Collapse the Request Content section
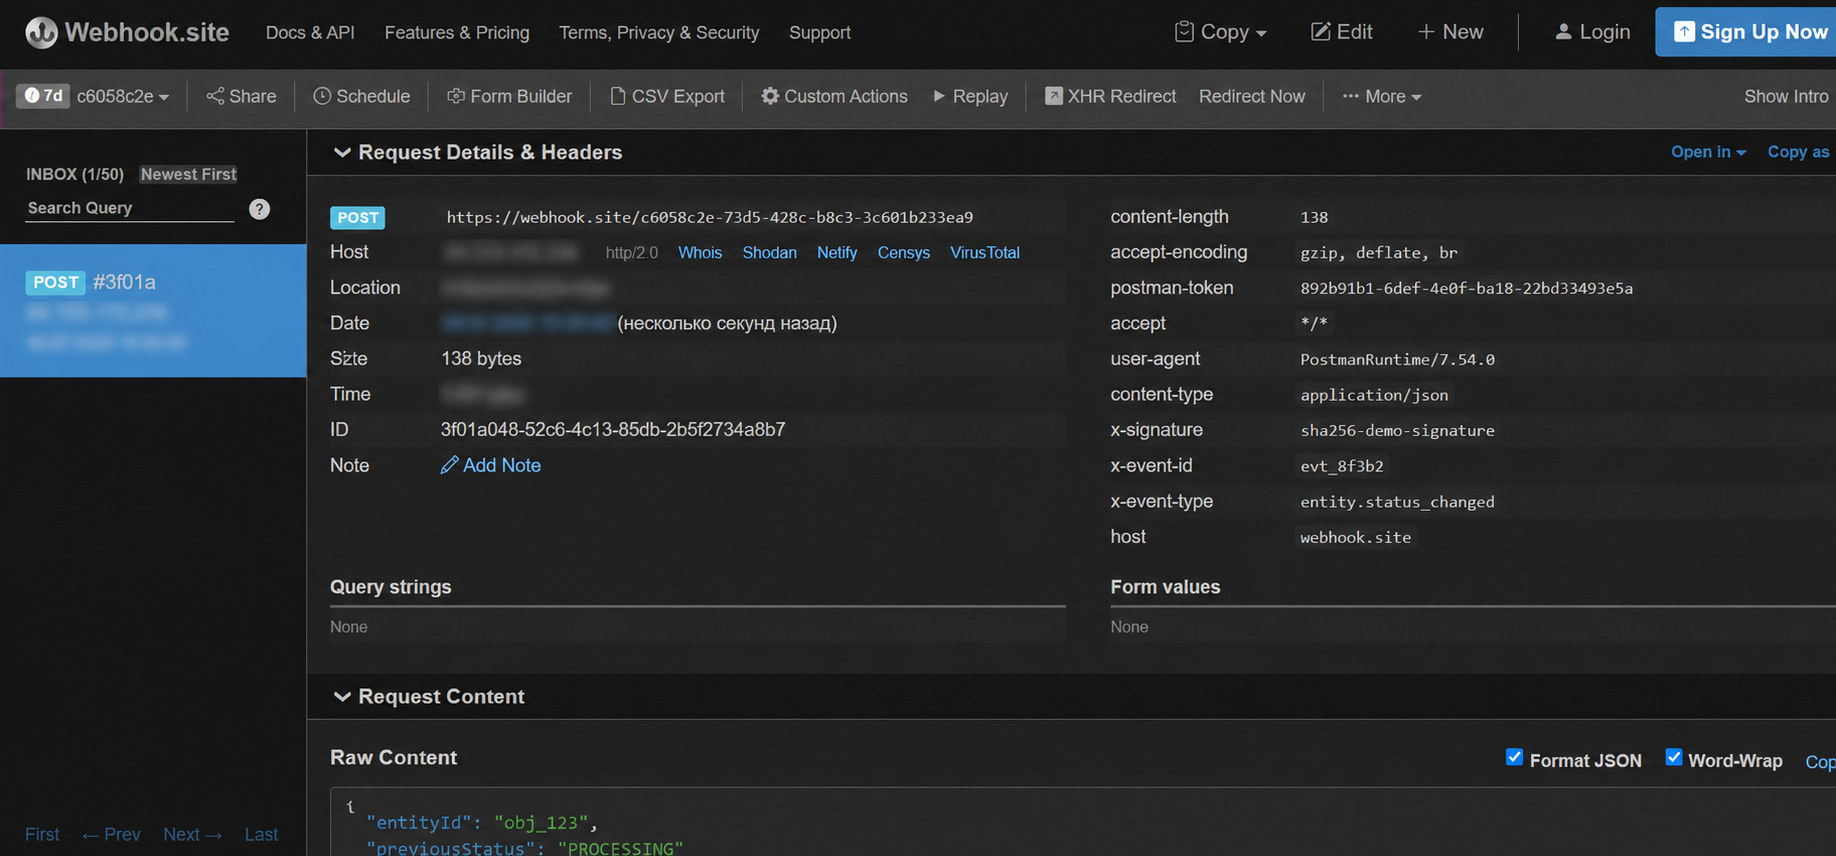This screenshot has height=856, width=1836. [428, 696]
